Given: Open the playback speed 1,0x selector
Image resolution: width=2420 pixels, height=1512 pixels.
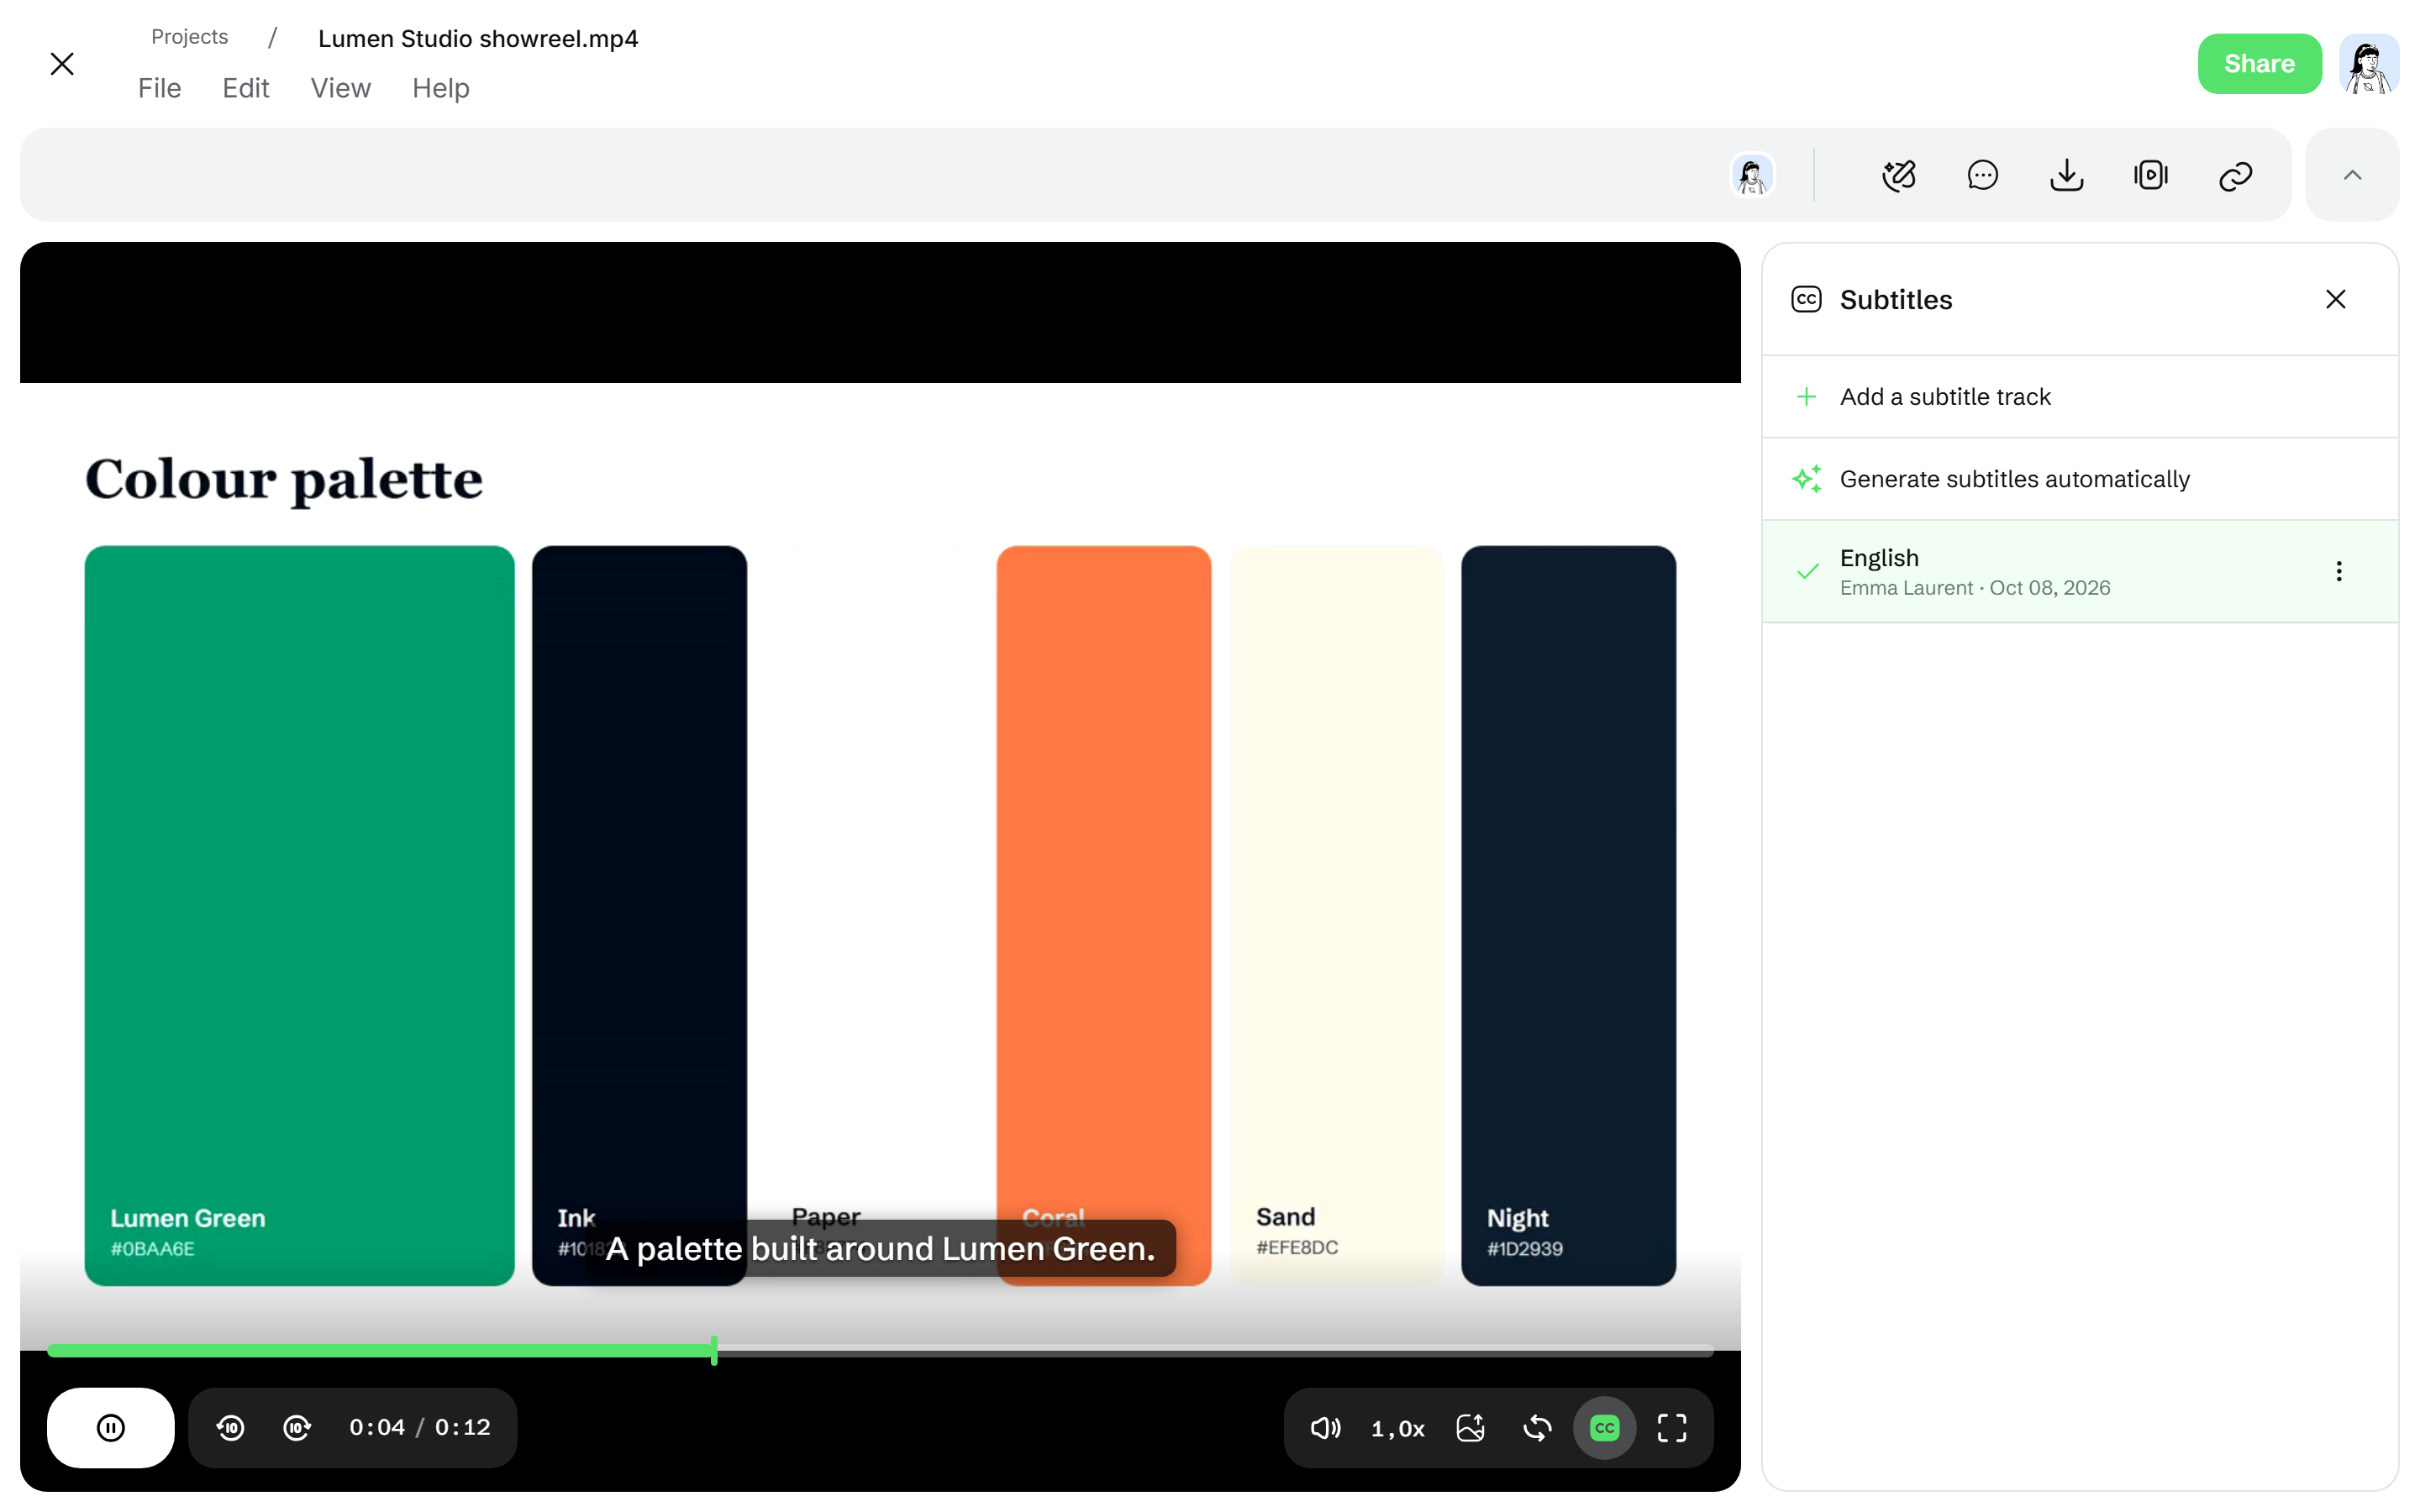Looking at the screenshot, I should (x=1398, y=1428).
